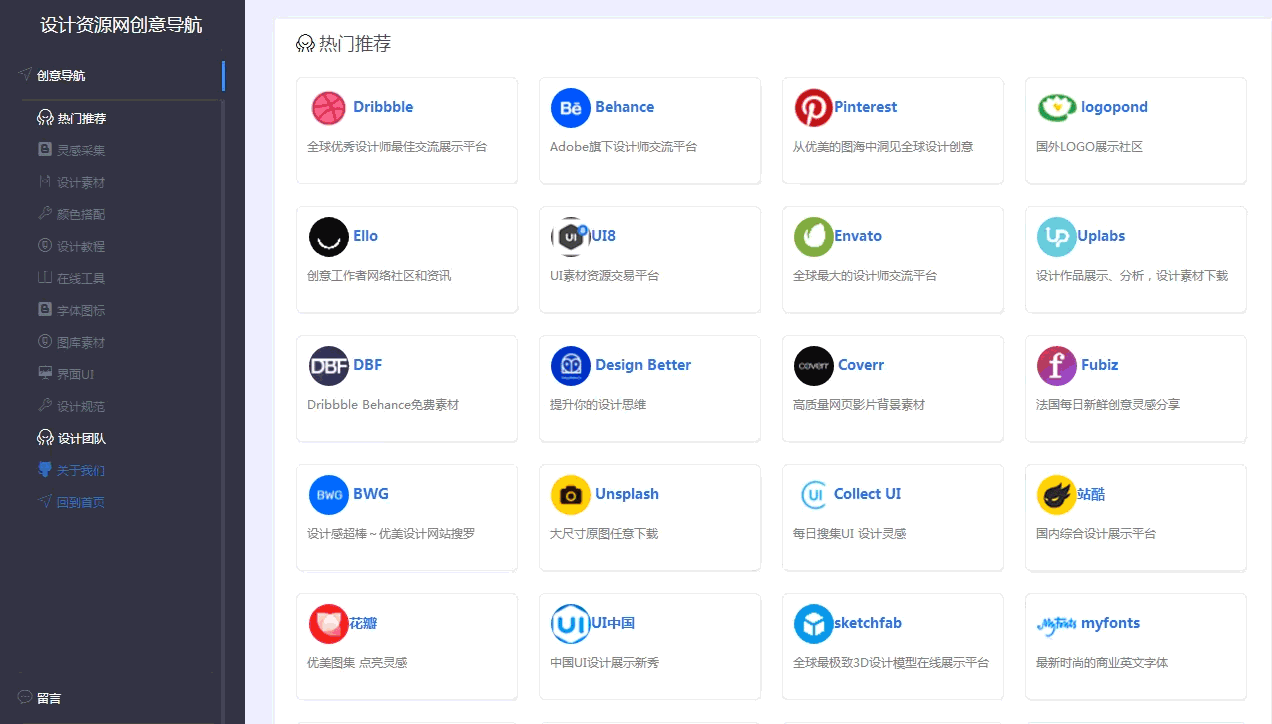Open the Unsplash title link
The width and height of the screenshot is (1272, 724).
click(x=627, y=494)
